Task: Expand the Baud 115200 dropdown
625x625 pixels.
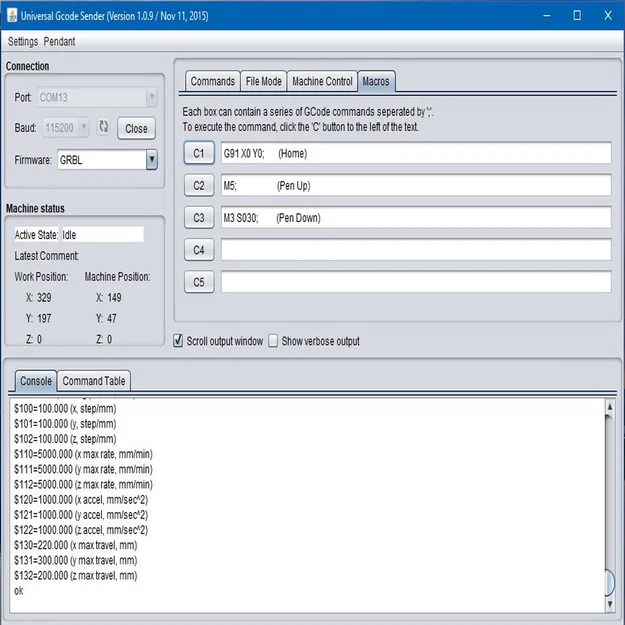Action: coord(84,127)
